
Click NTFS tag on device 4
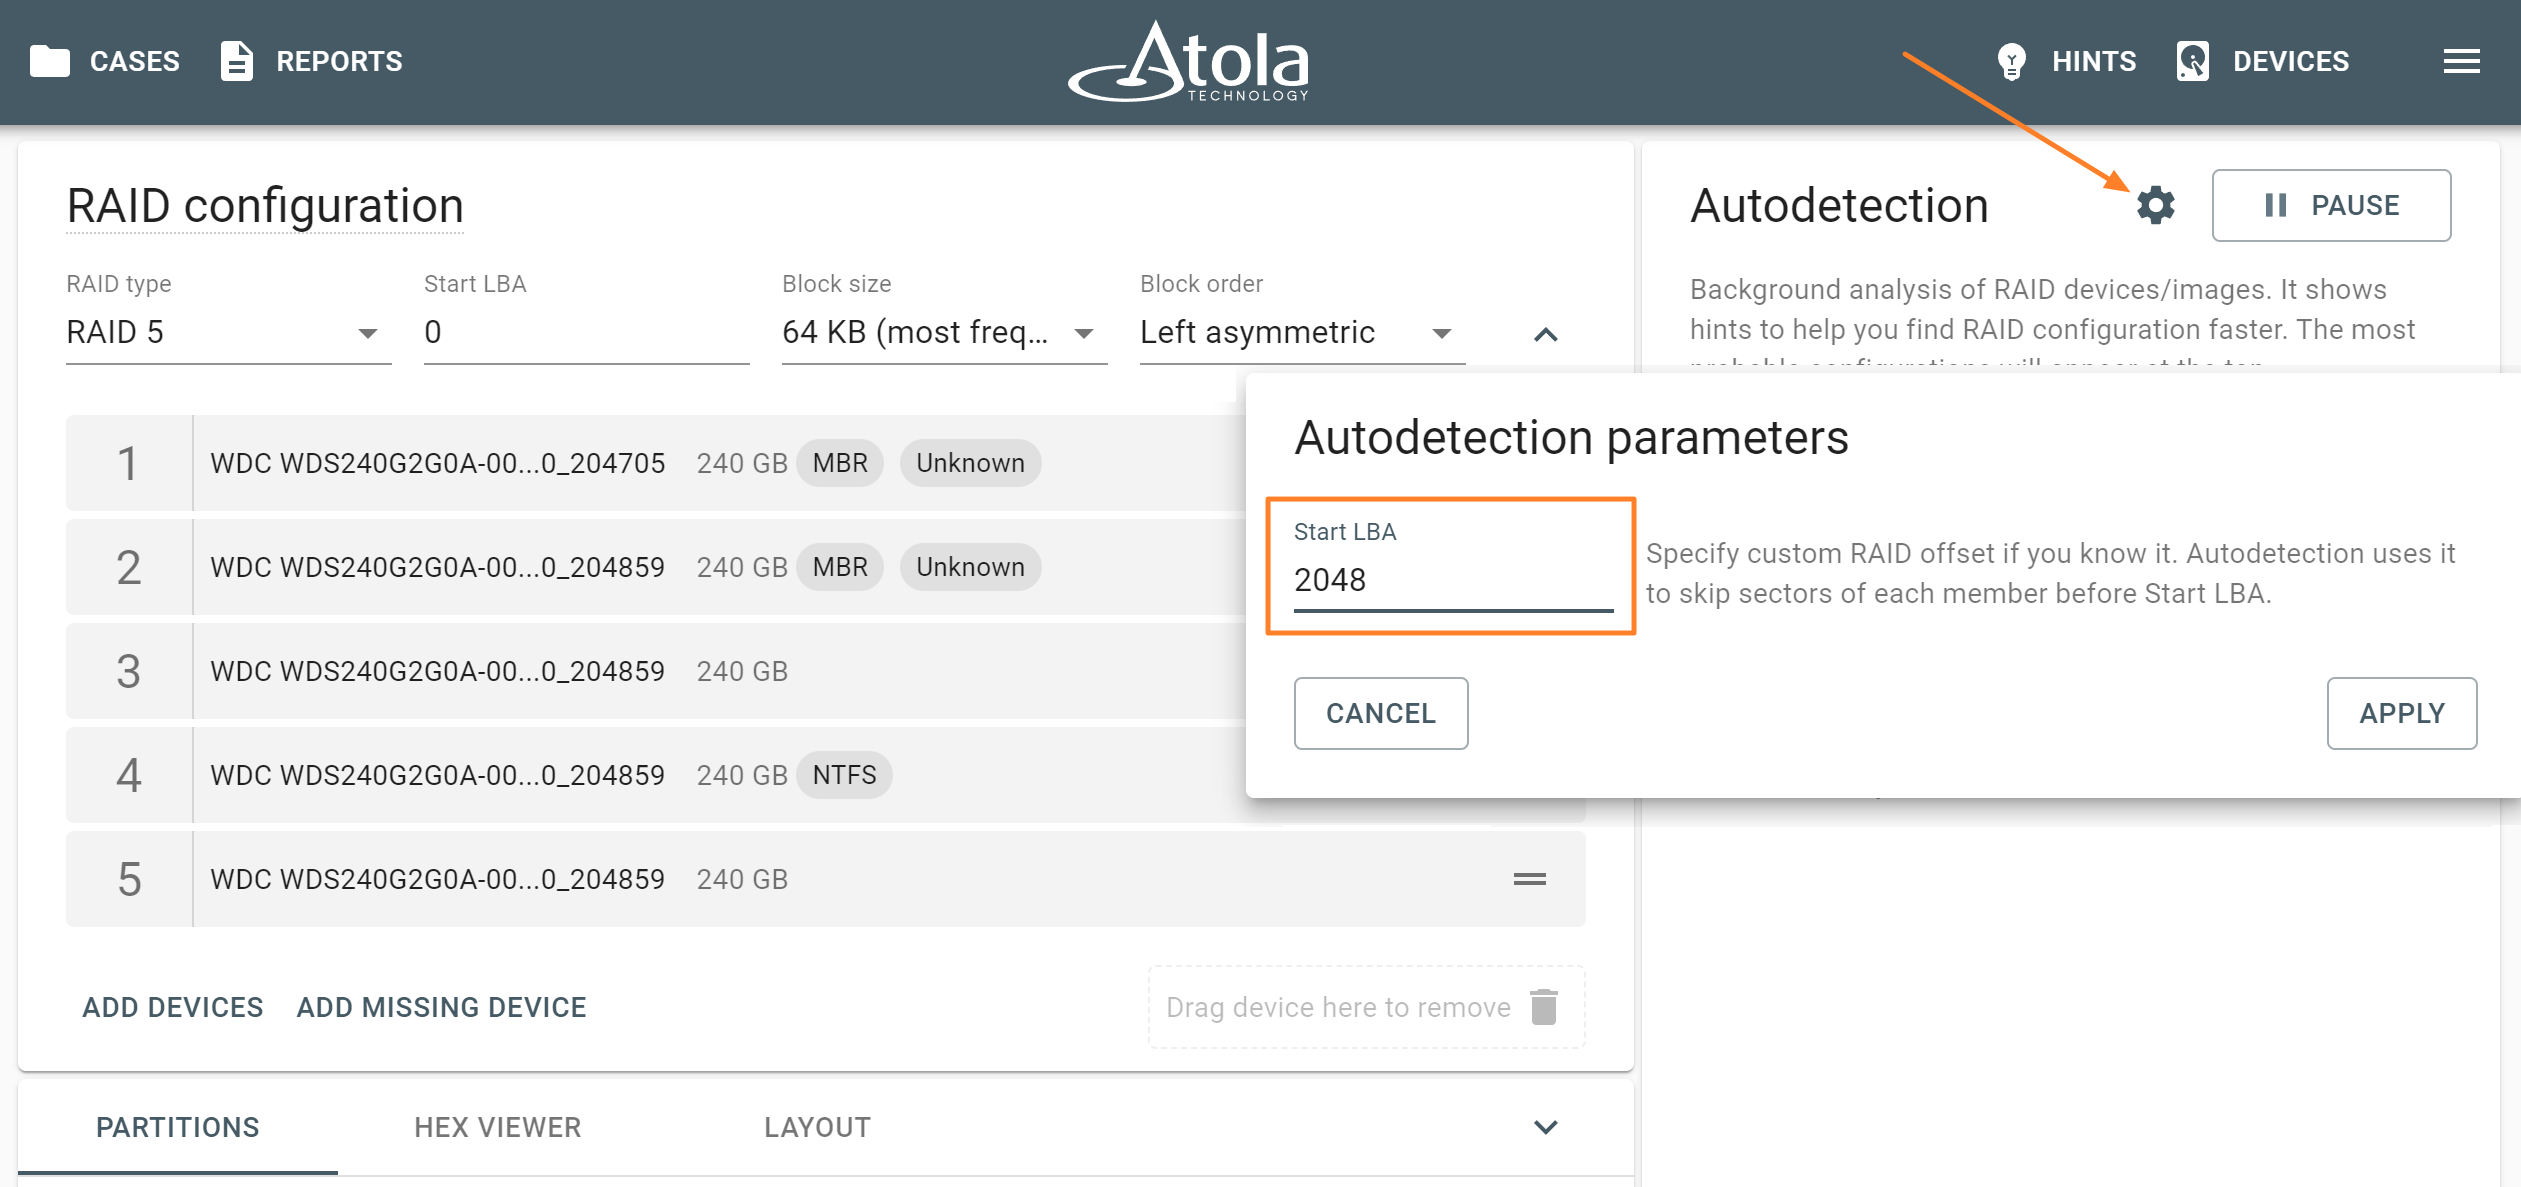(x=844, y=775)
